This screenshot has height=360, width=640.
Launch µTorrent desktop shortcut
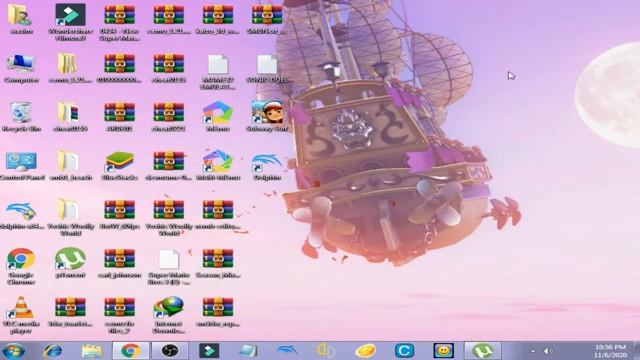pos(70,263)
